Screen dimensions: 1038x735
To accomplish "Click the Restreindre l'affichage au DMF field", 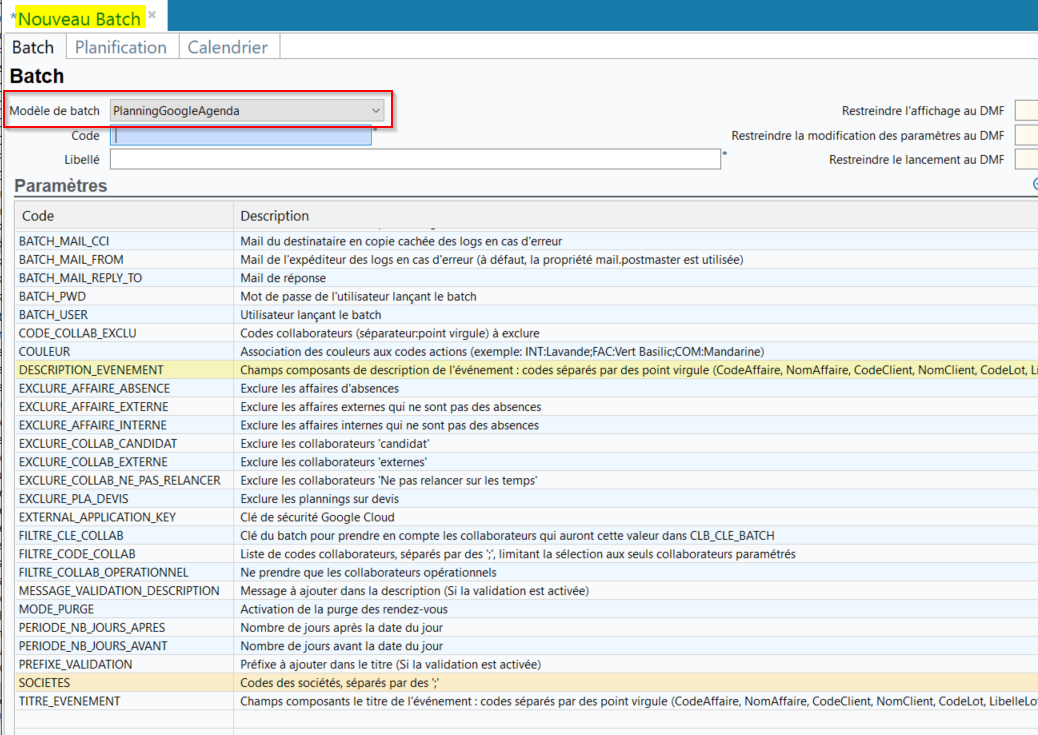I will pyautogui.click(x=1026, y=111).
